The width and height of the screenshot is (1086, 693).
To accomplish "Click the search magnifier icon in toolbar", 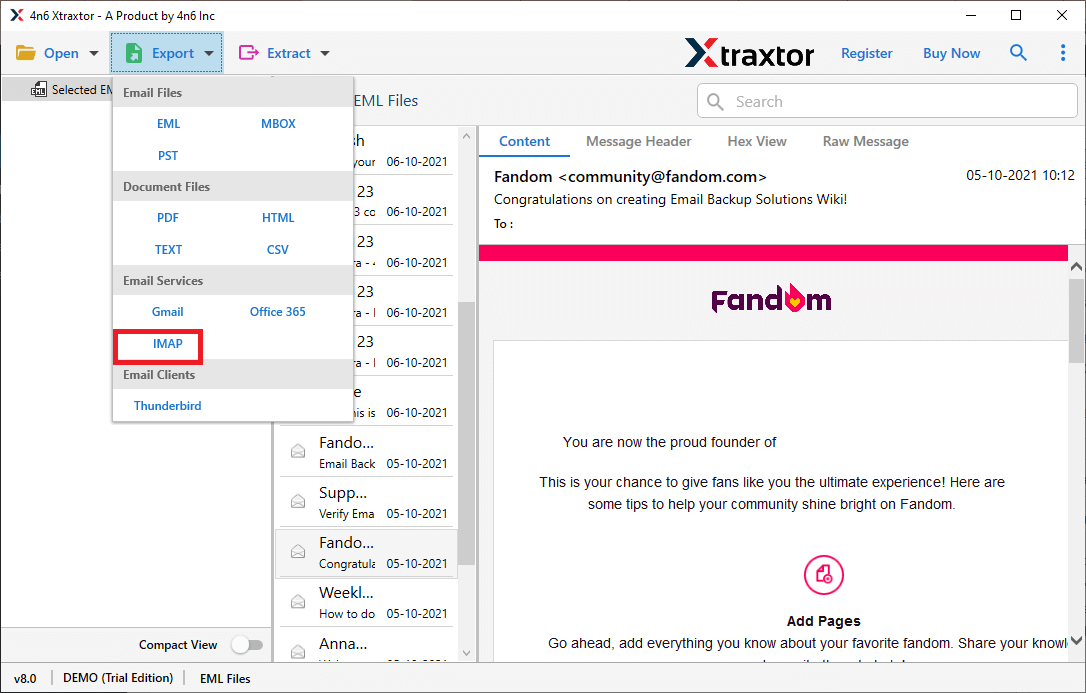I will click(x=1018, y=53).
